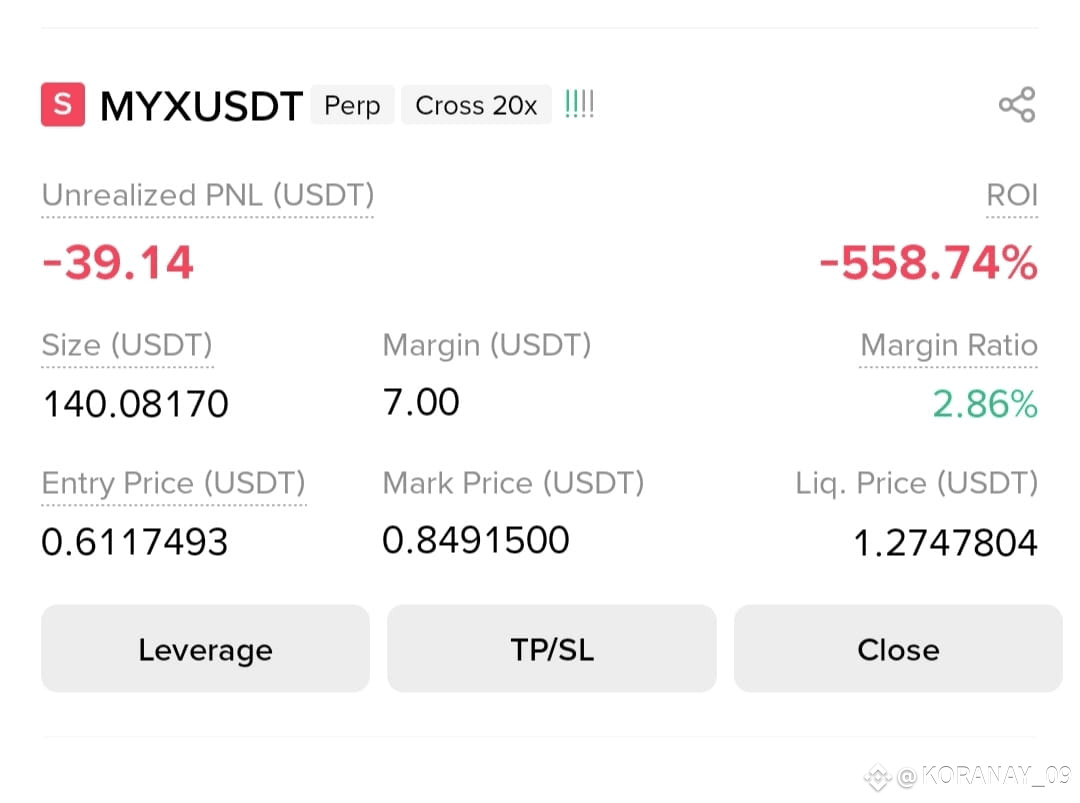Tap the 1.2747804 liquidation price value
The image size is (1080, 803).
coord(946,542)
